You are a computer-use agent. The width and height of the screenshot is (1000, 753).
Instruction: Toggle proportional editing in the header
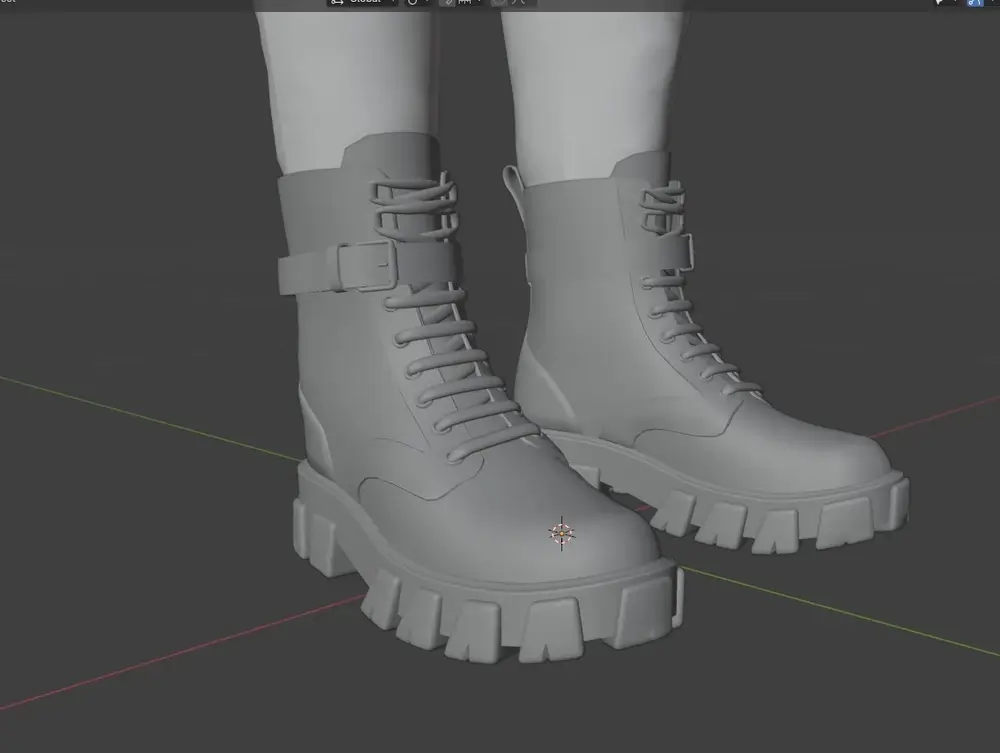pyautogui.click(x=500, y=3)
